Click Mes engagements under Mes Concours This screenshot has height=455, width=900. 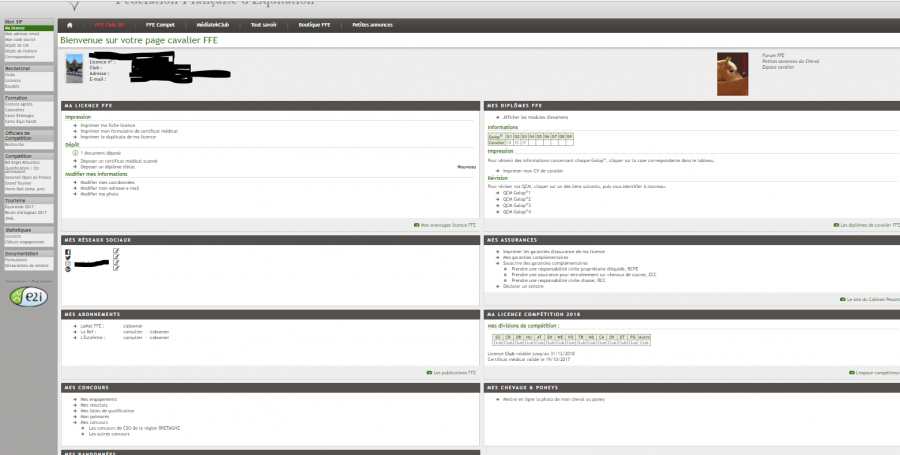[x=99, y=399]
